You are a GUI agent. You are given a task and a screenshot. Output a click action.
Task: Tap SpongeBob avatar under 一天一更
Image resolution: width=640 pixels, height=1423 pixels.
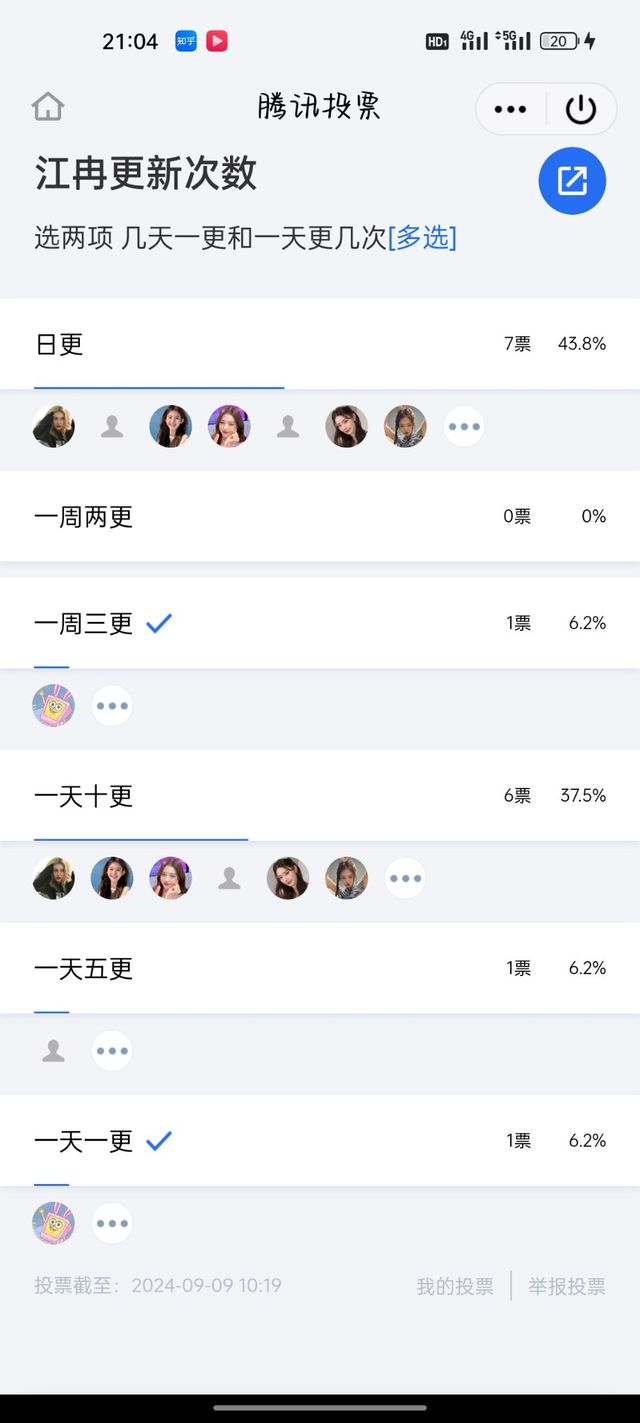coord(53,1223)
